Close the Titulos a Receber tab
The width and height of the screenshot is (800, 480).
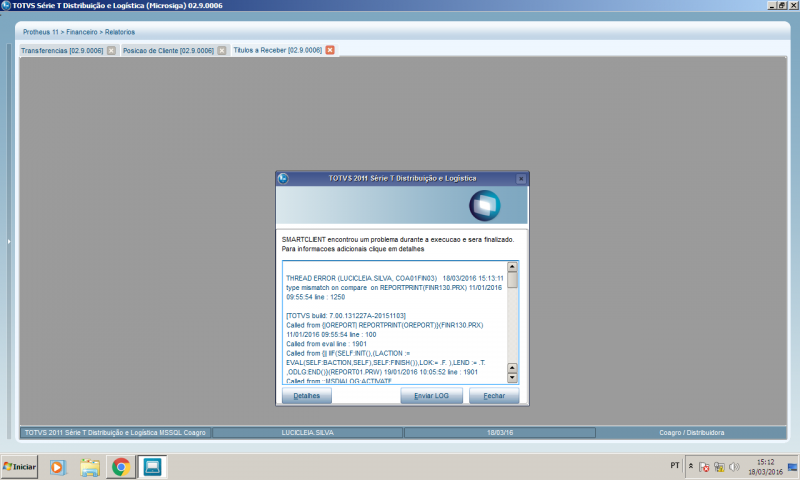click(x=330, y=50)
